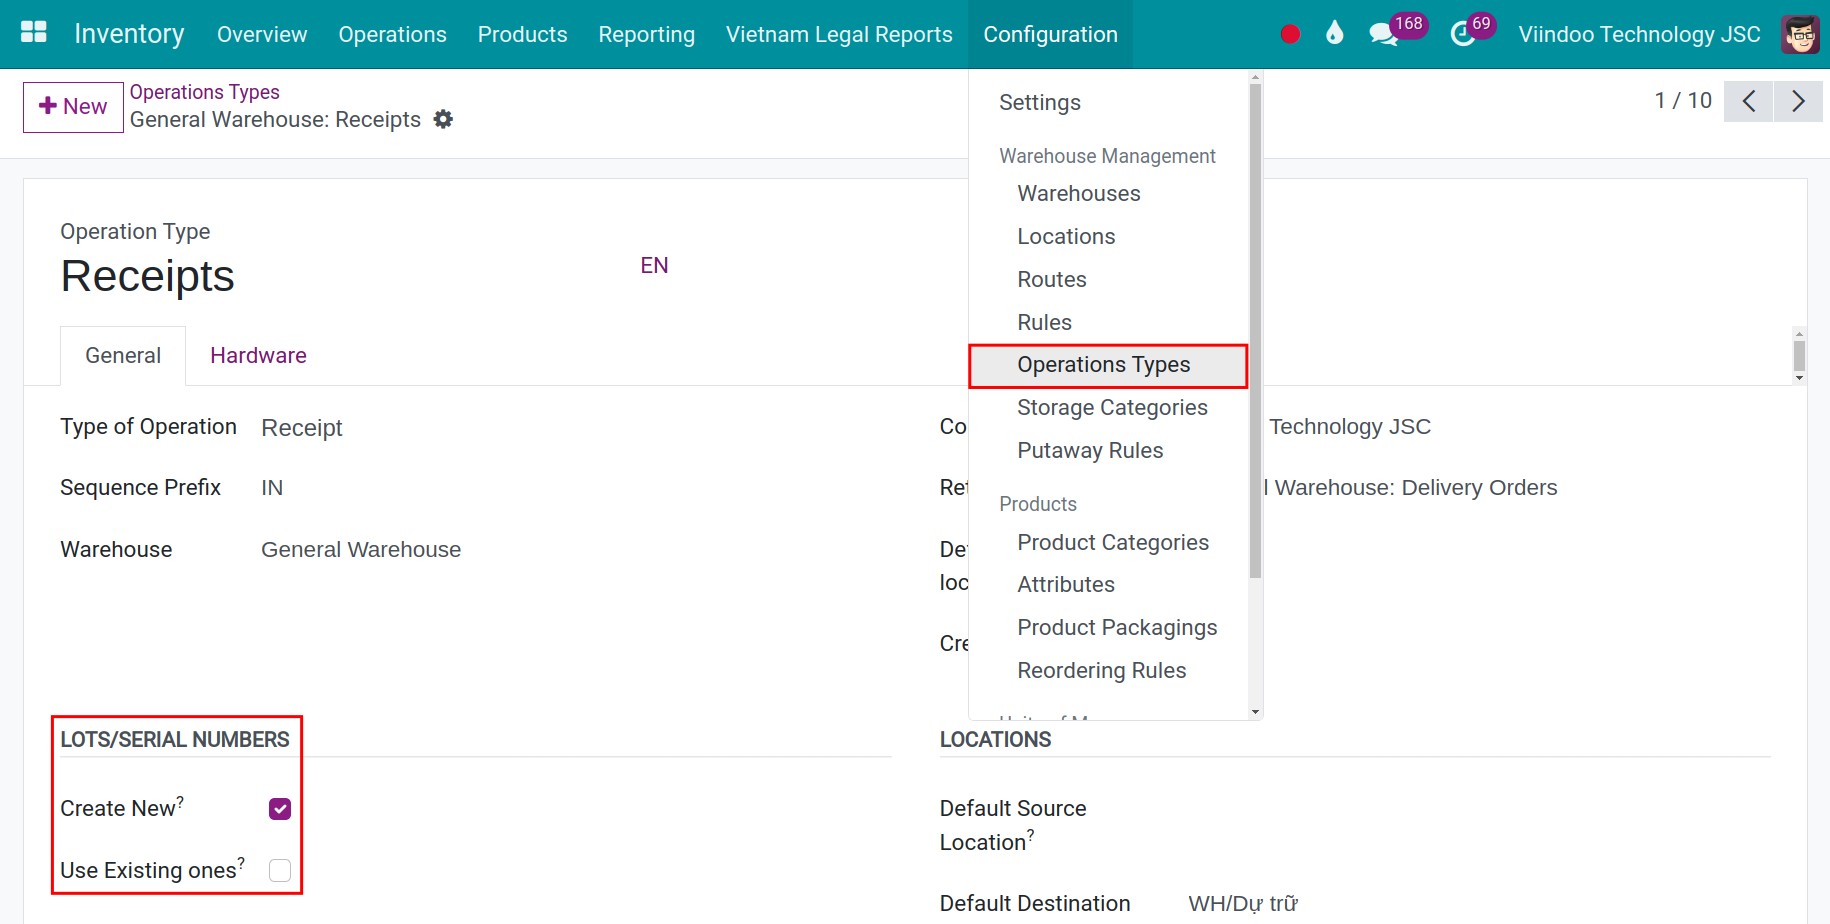Image resolution: width=1830 pixels, height=924 pixels.
Task: Open conversations with 168 messages
Action: coord(1397,31)
